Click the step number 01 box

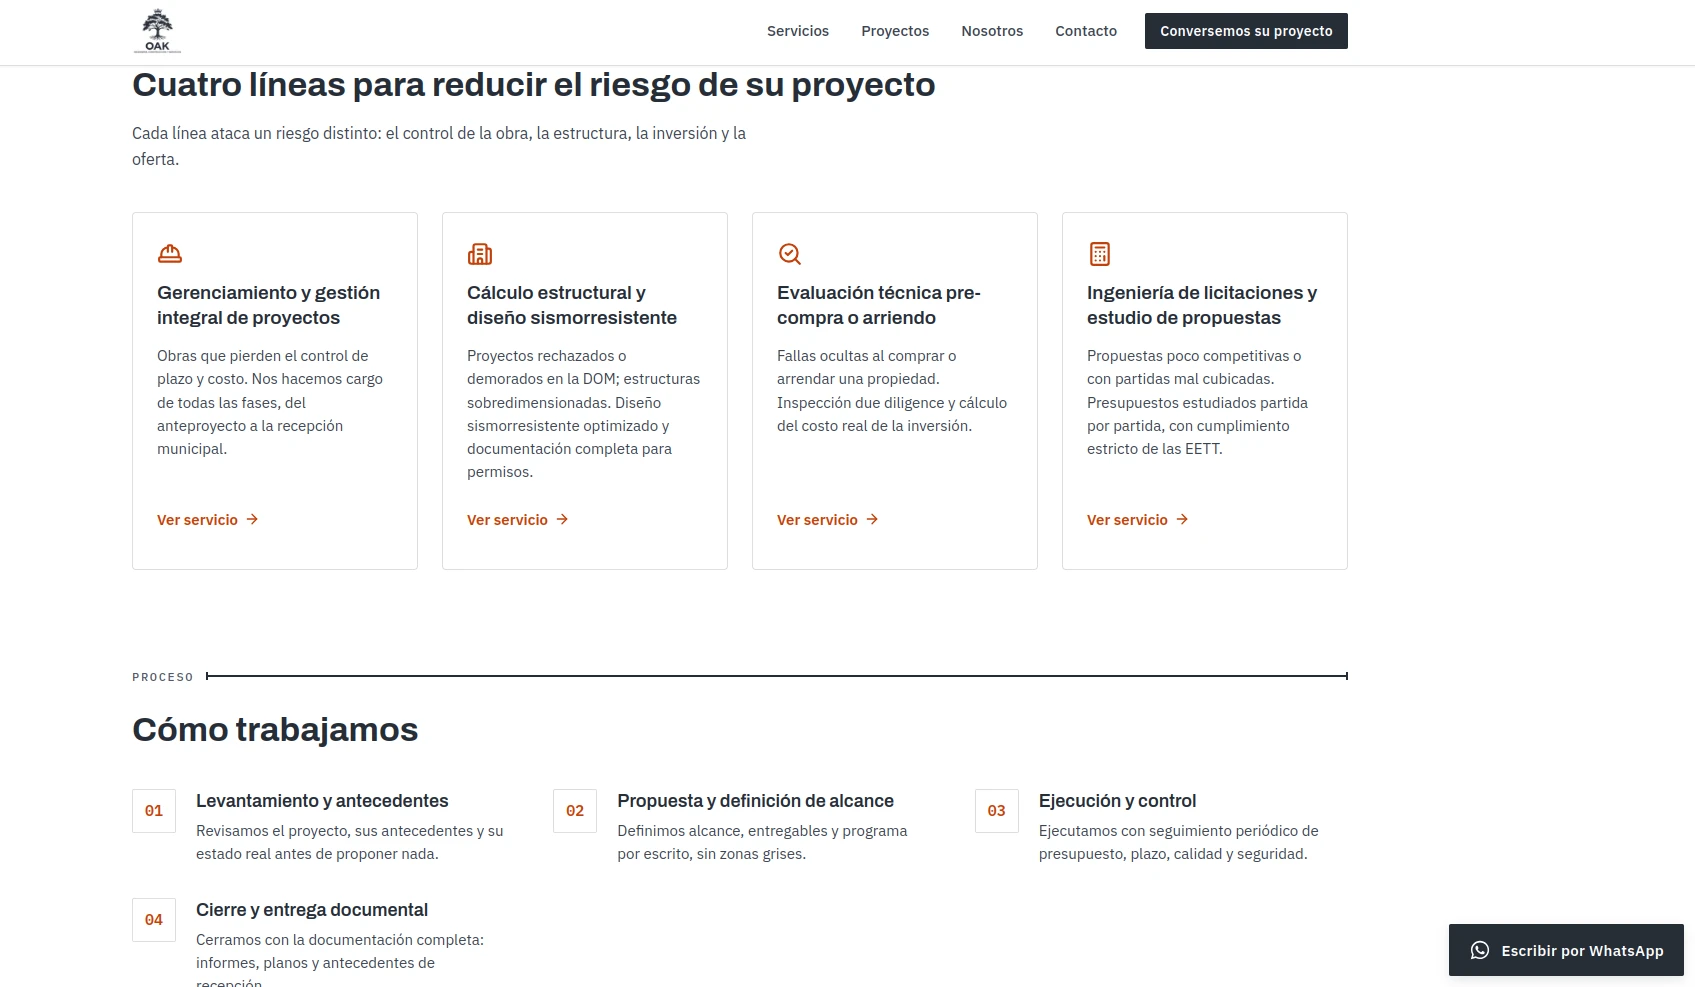pyautogui.click(x=154, y=811)
